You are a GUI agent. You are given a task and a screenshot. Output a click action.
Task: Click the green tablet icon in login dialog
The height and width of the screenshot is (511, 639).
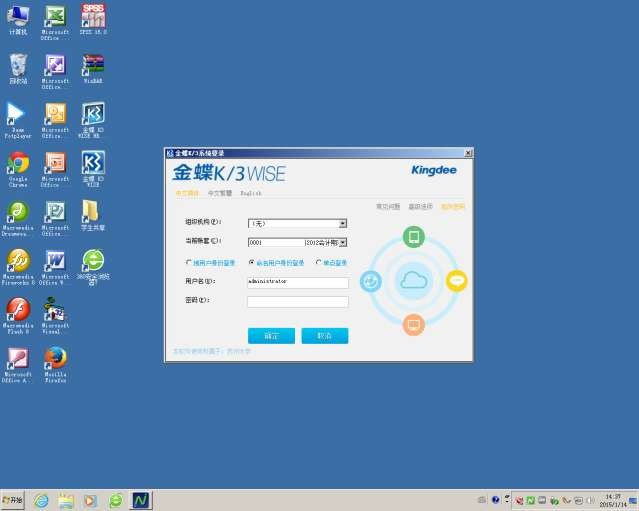pos(414,237)
